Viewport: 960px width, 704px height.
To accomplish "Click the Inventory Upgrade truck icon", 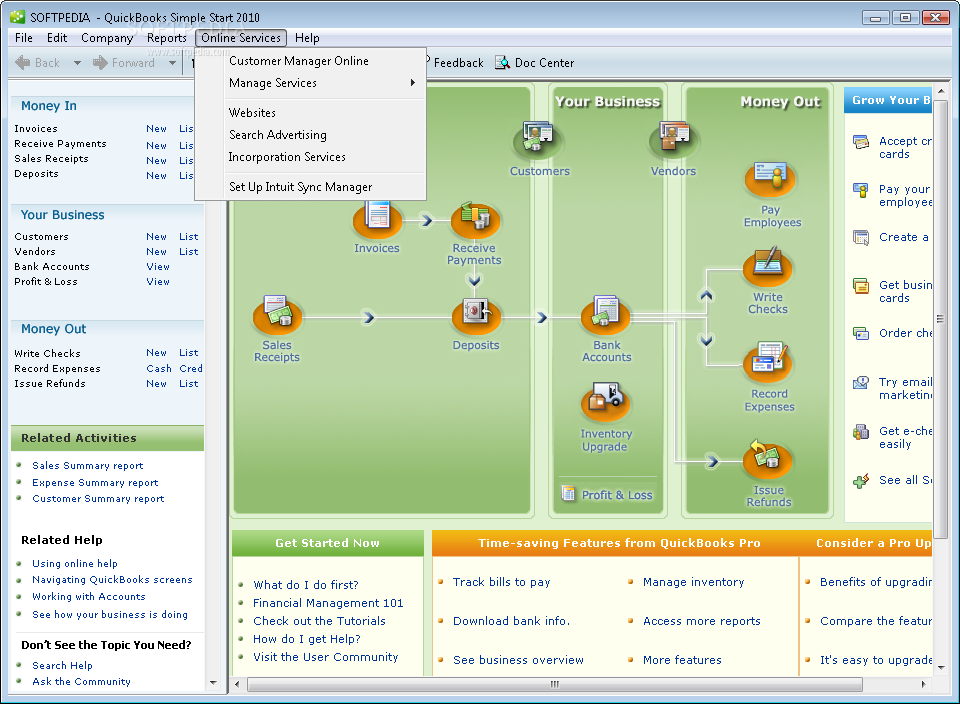I will [x=606, y=403].
